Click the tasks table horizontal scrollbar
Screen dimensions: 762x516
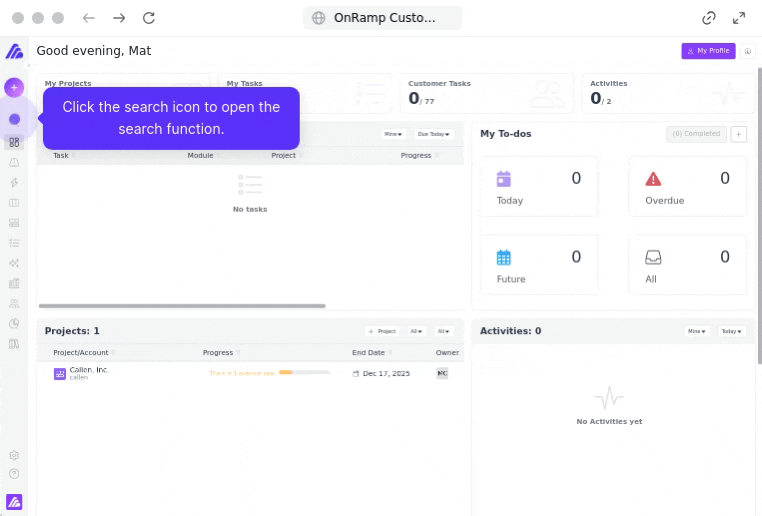[x=182, y=306]
